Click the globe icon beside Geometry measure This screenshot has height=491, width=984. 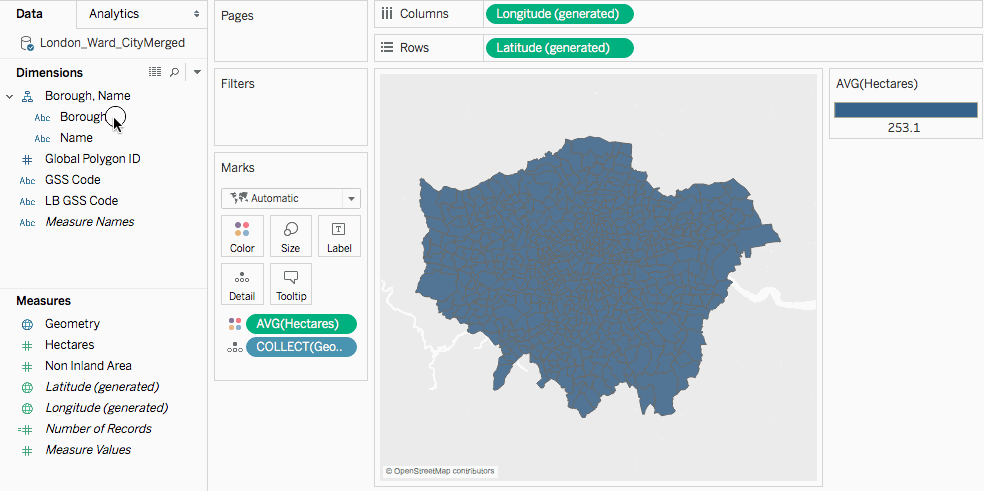tap(27, 324)
